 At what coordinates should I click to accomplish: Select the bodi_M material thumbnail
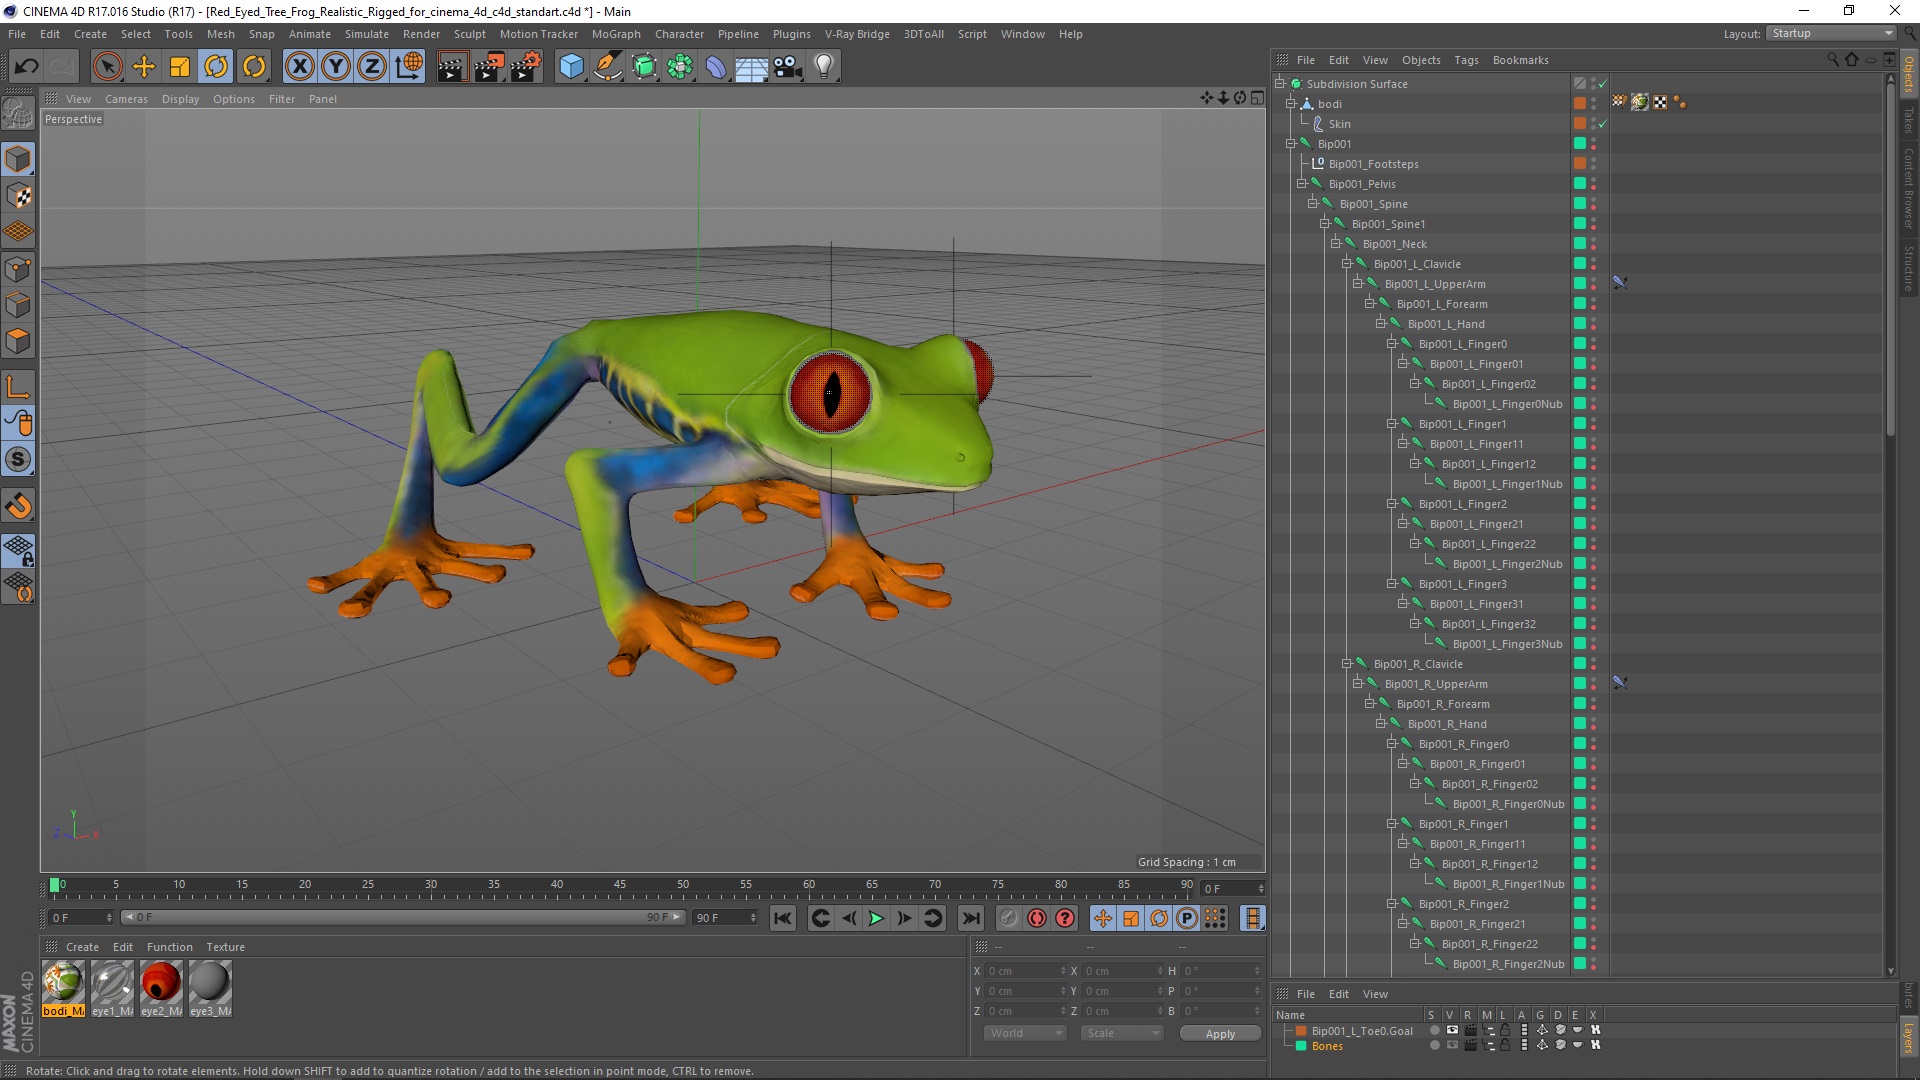coord(63,982)
